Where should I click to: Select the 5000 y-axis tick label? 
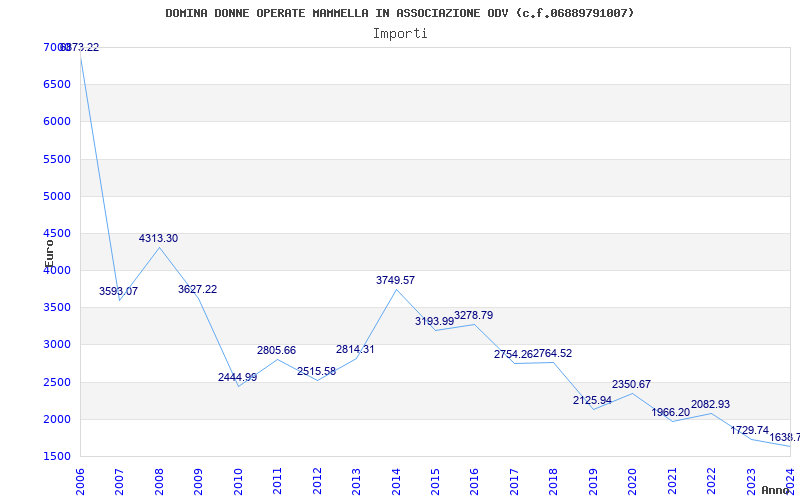57,196
